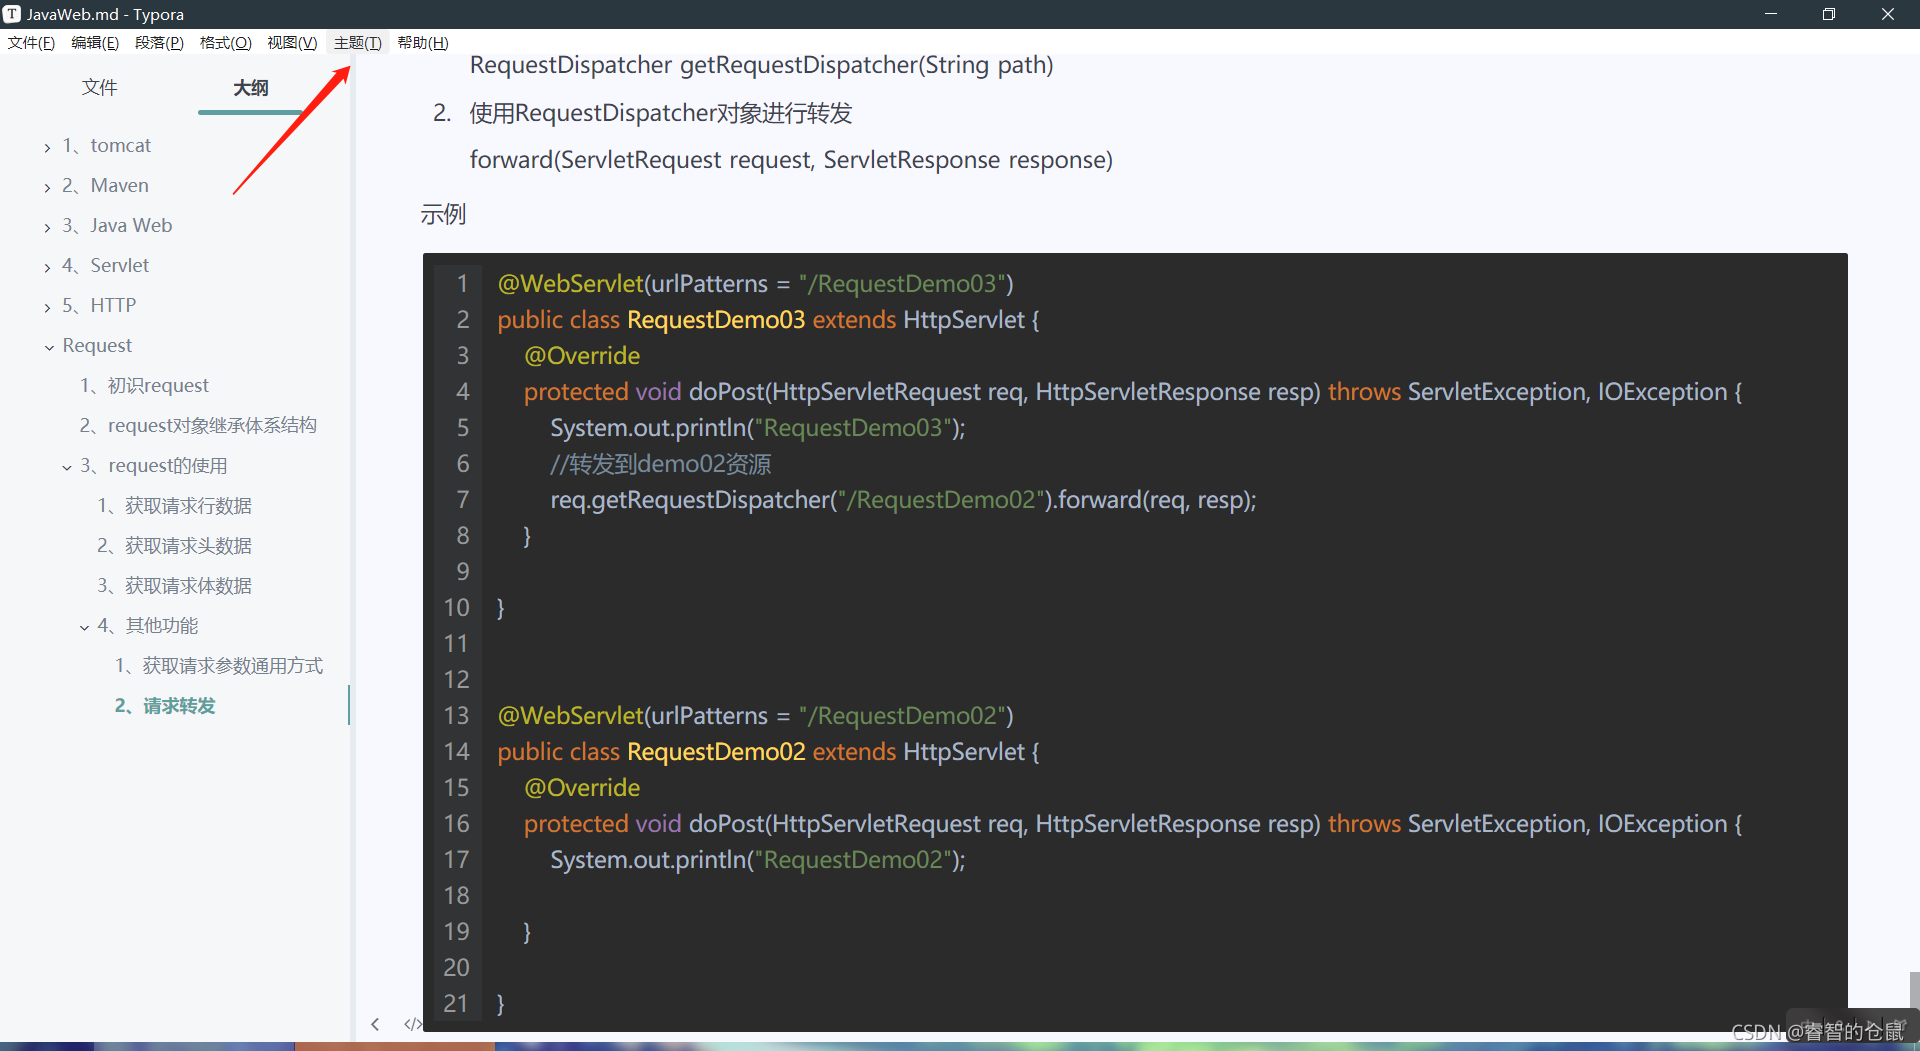
Task: Jump to 1、tomcat heading in outline
Action: (106, 146)
